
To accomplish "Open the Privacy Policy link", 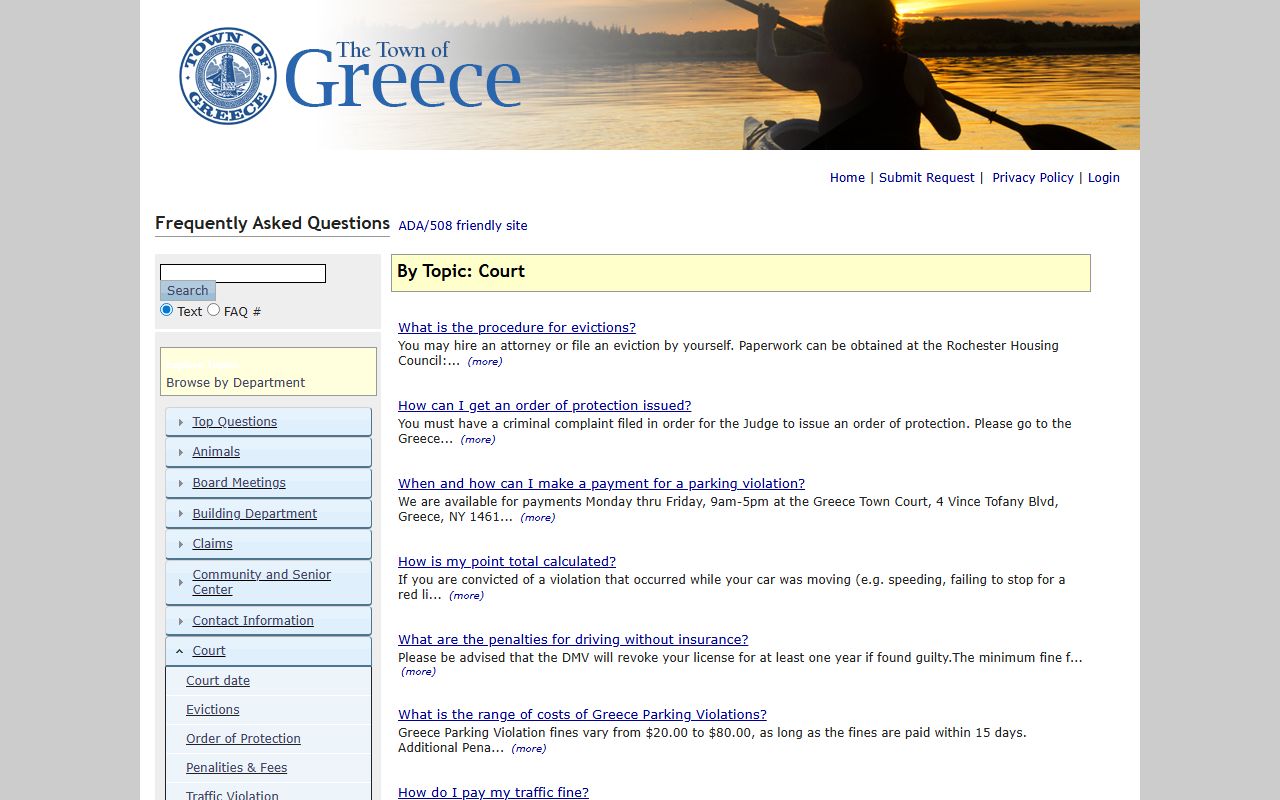I will pos(1033,178).
